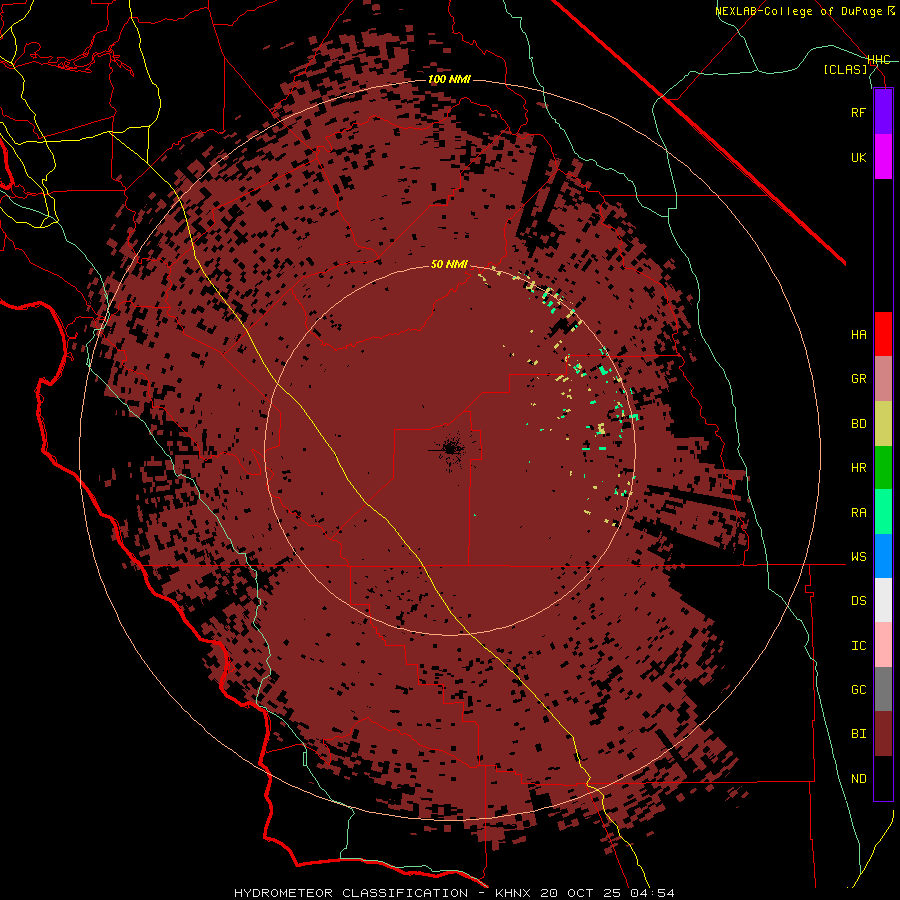The width and height of the screenshot is (900, 900).
Task: Click the '04:54' timestamp
Action: point(651,893)
